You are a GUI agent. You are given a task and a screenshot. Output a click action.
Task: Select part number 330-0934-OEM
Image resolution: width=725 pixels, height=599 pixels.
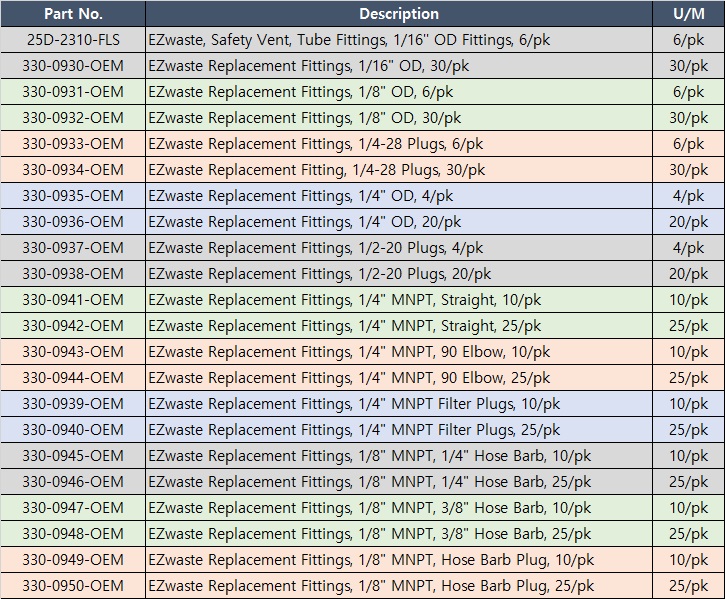73,170
